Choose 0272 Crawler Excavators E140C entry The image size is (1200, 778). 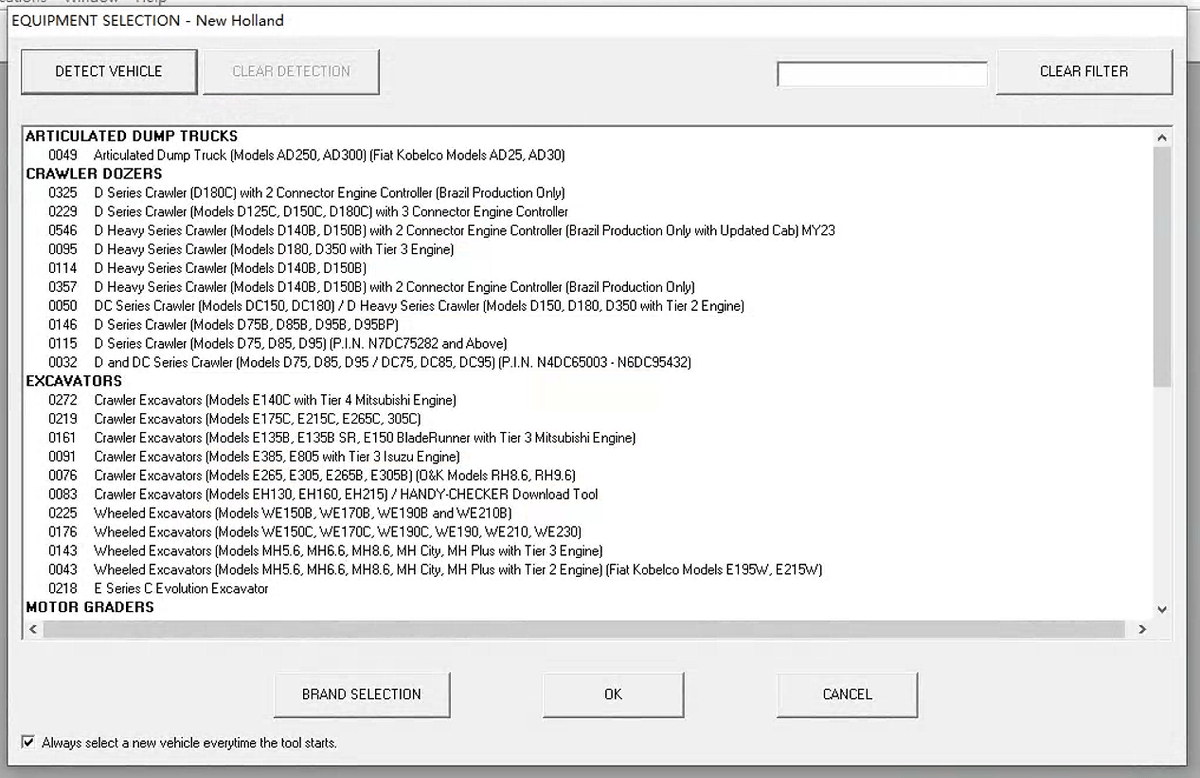point(275,400)
